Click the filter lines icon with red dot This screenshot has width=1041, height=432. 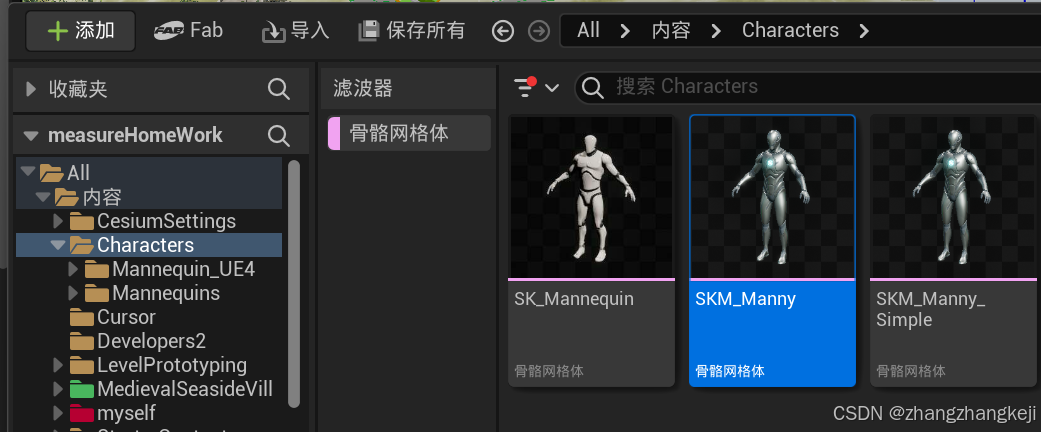pos(525,87)
